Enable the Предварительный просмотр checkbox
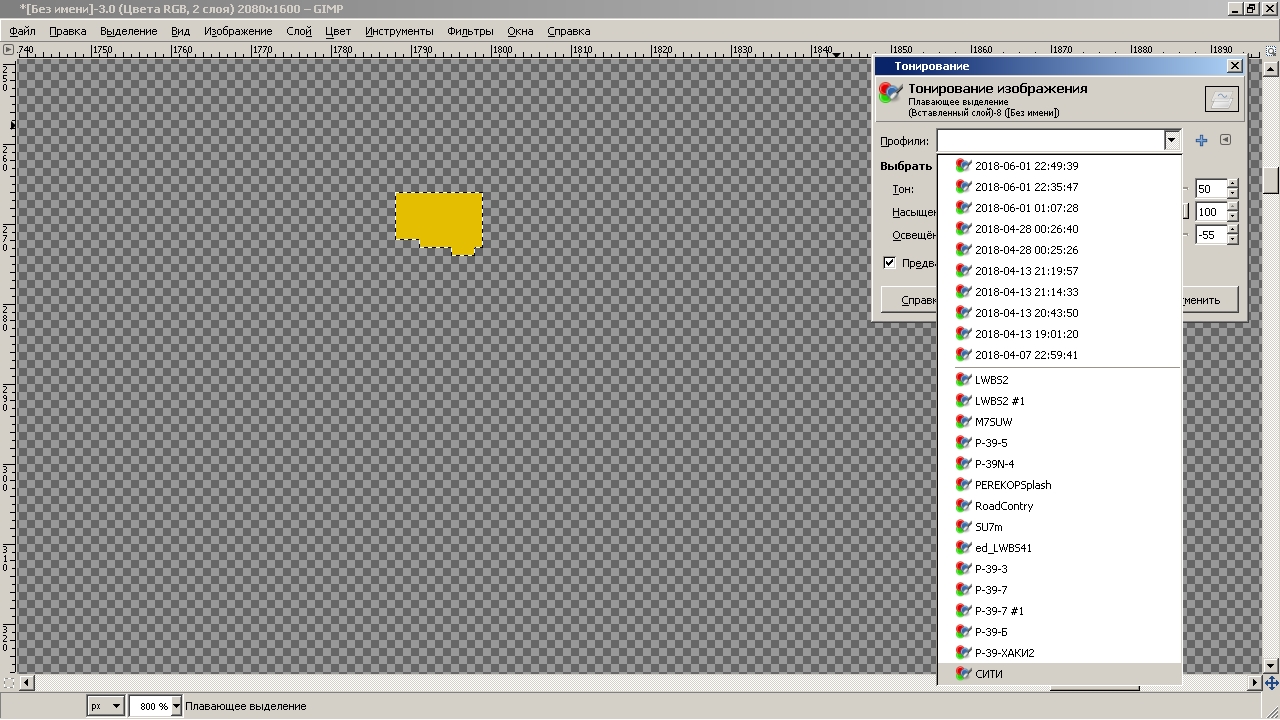This screenshot has height=720, width=1280. [889, 263]
